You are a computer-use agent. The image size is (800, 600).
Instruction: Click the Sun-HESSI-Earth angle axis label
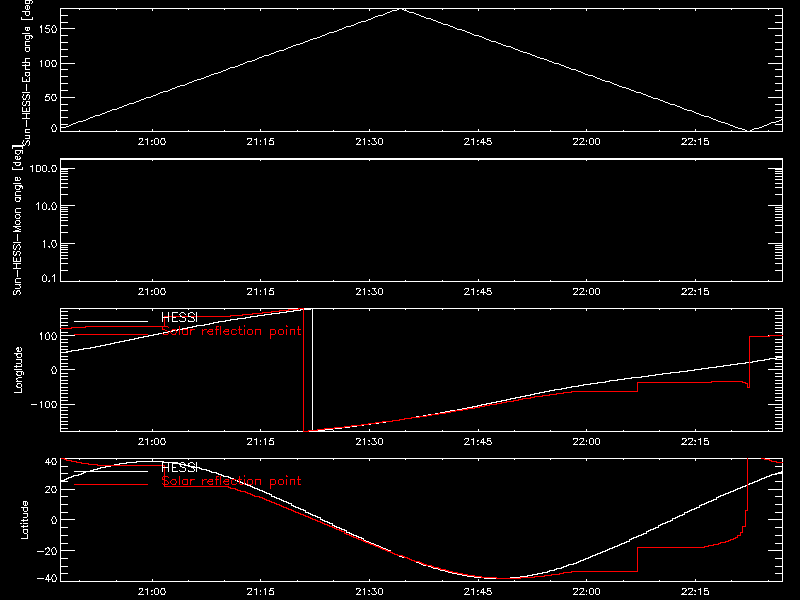[x=27, y=73]
